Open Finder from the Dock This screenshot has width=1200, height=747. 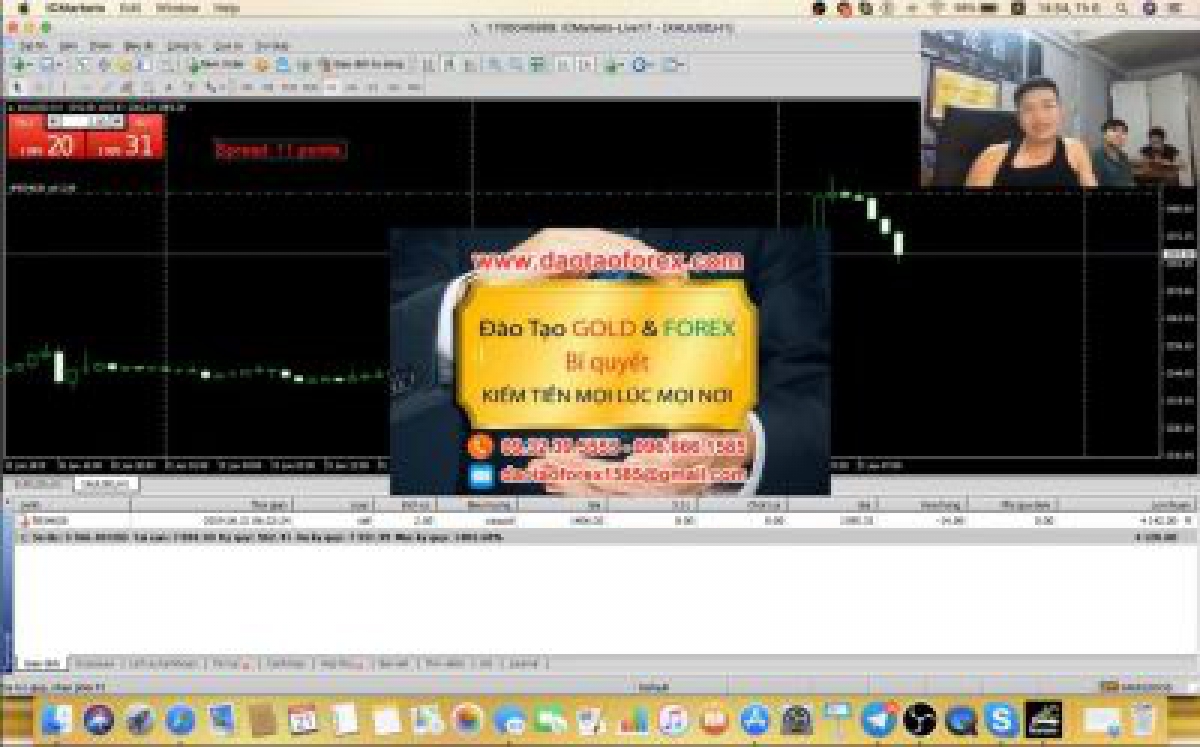pos(56,719)
